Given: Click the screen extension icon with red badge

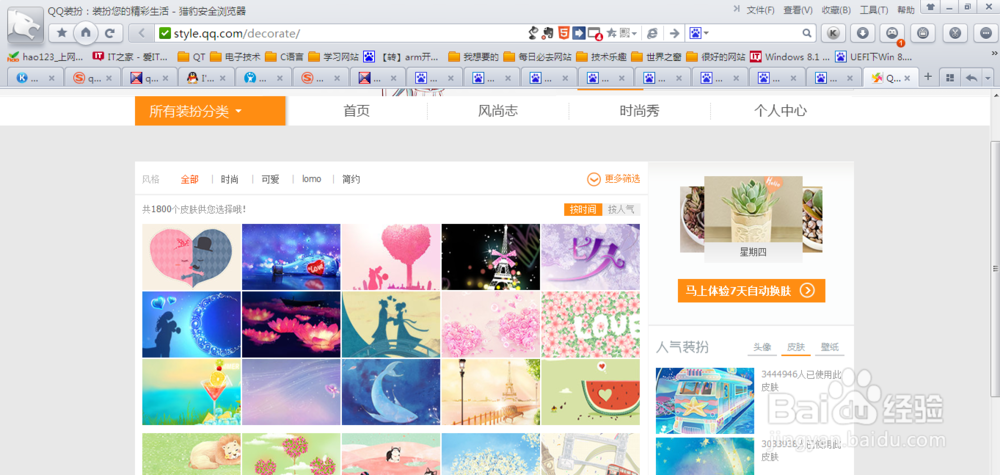Looking at the screenshot, I should coord(594,33).
